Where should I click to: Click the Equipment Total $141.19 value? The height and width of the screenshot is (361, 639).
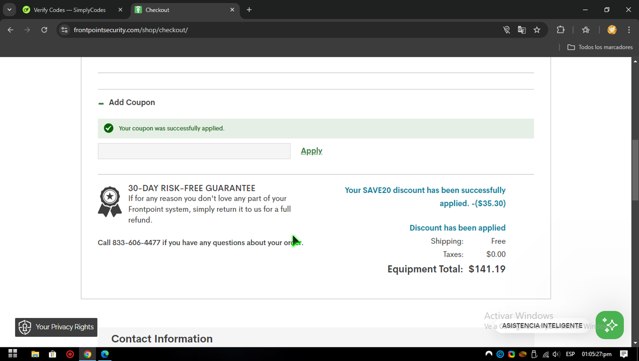coord(487,269)
